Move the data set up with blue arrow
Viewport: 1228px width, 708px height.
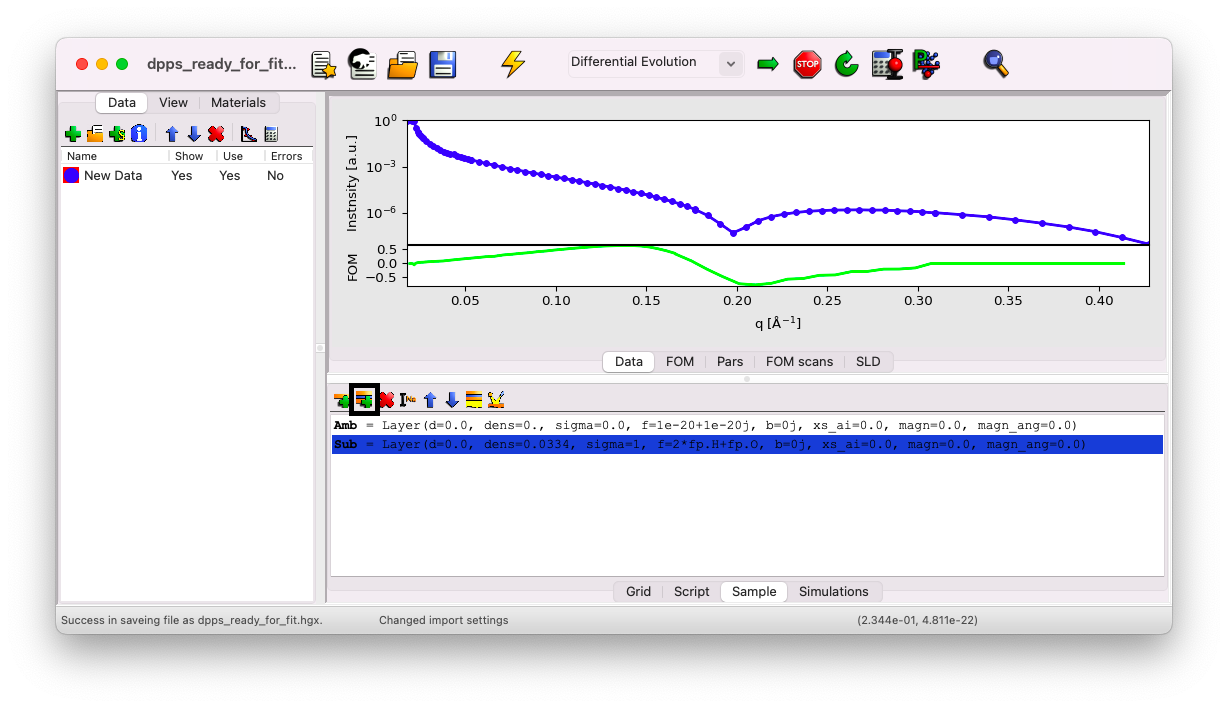click(x=172, y=134)
